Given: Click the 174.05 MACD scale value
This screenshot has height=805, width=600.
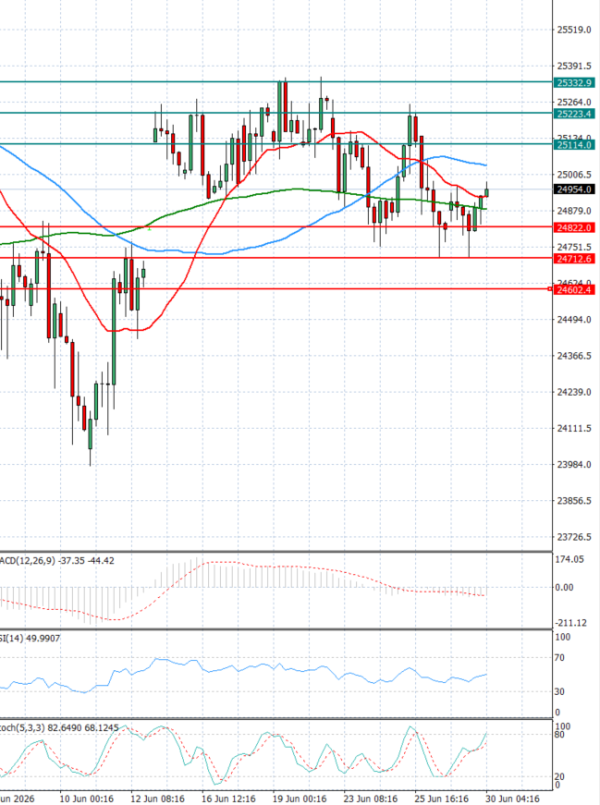Looking at the screenshot, I should (569, 560).
